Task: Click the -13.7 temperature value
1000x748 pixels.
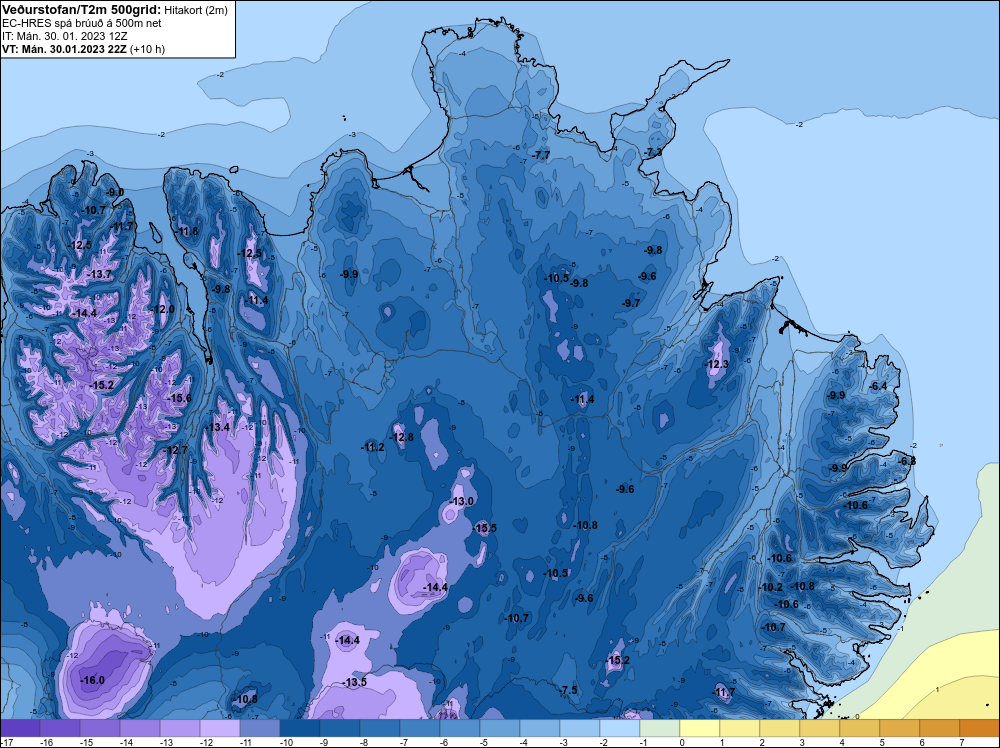Action: [99, 274]
